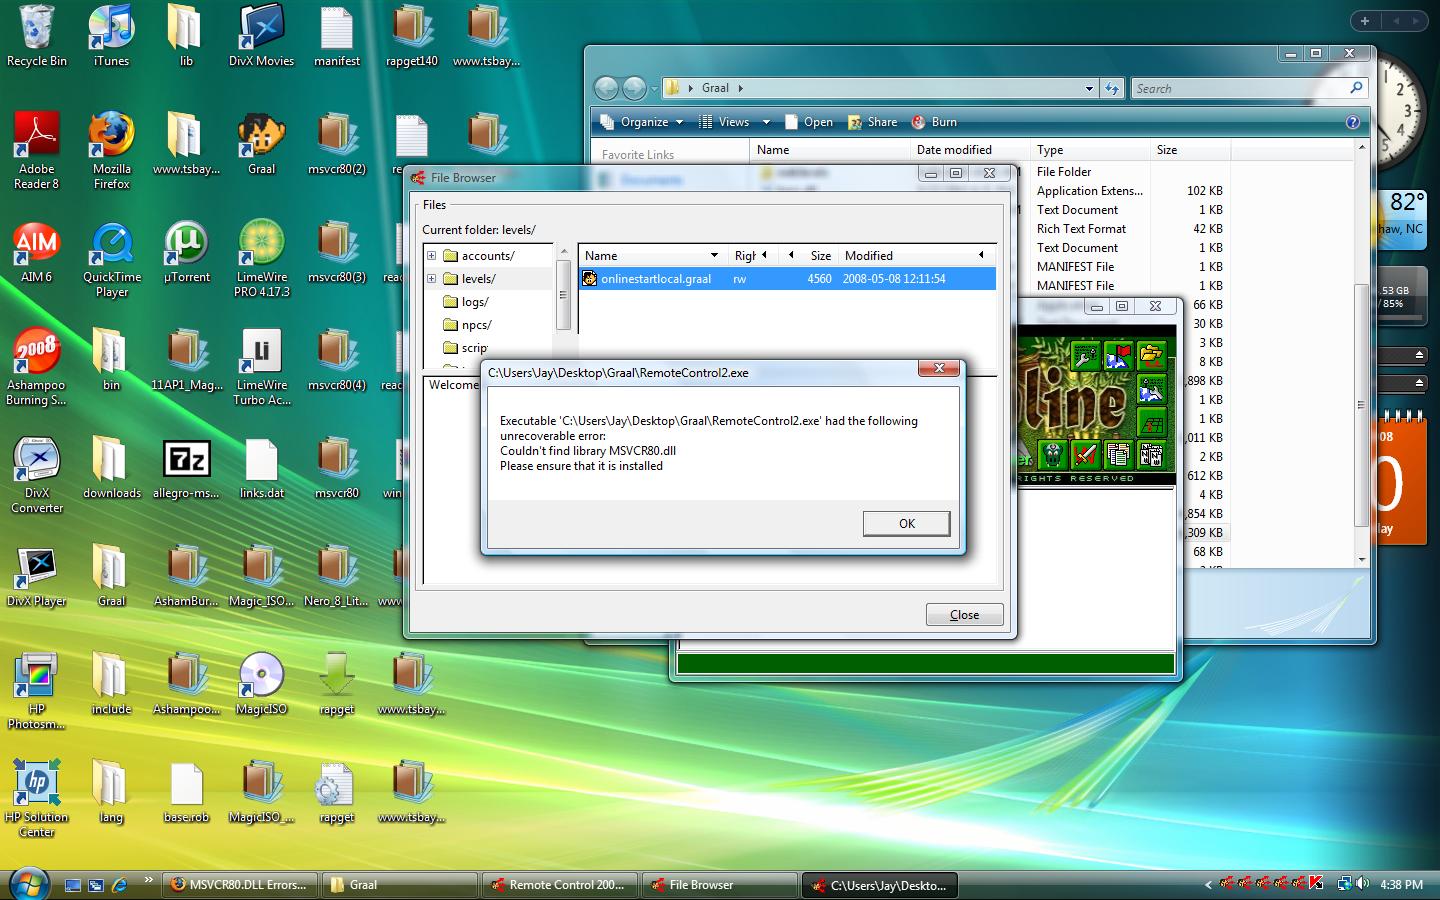
Task: Click Burn in the Explorer toolbar
Action: click(x=934, y=122)
